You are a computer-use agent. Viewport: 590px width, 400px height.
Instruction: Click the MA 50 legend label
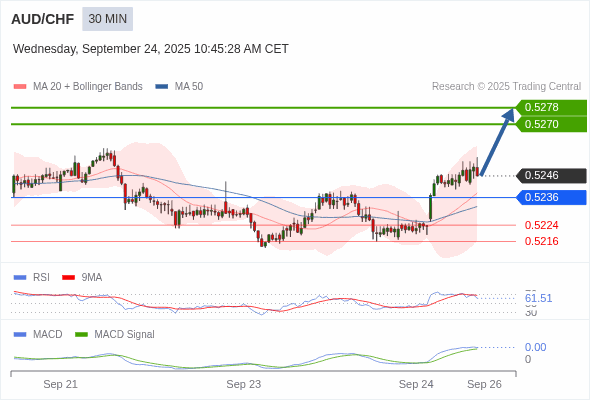coord(189,87)
